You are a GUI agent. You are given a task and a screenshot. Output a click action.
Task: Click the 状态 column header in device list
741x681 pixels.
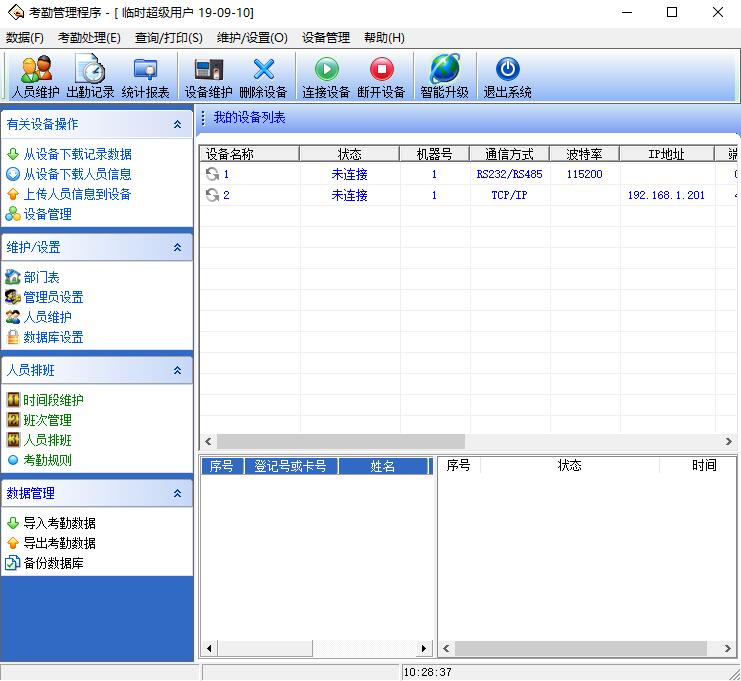(x=349, y=154)
